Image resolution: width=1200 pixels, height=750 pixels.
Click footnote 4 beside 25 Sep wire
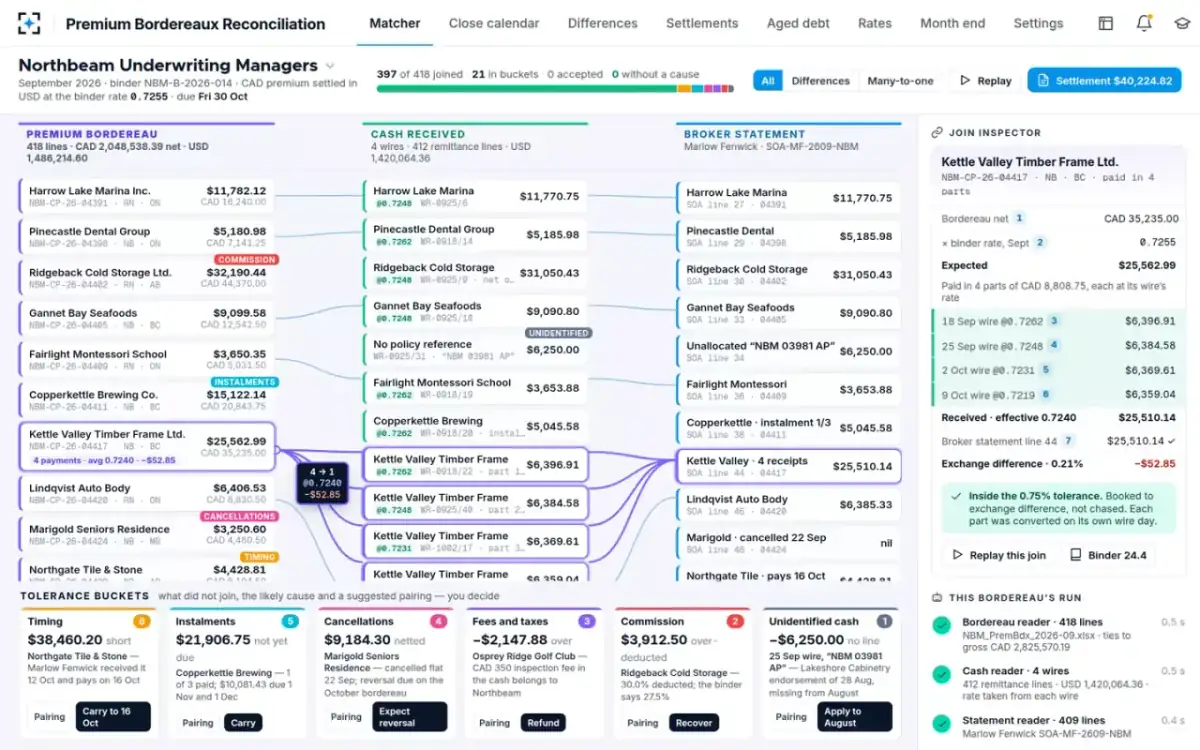click(x=1054, y=345)
